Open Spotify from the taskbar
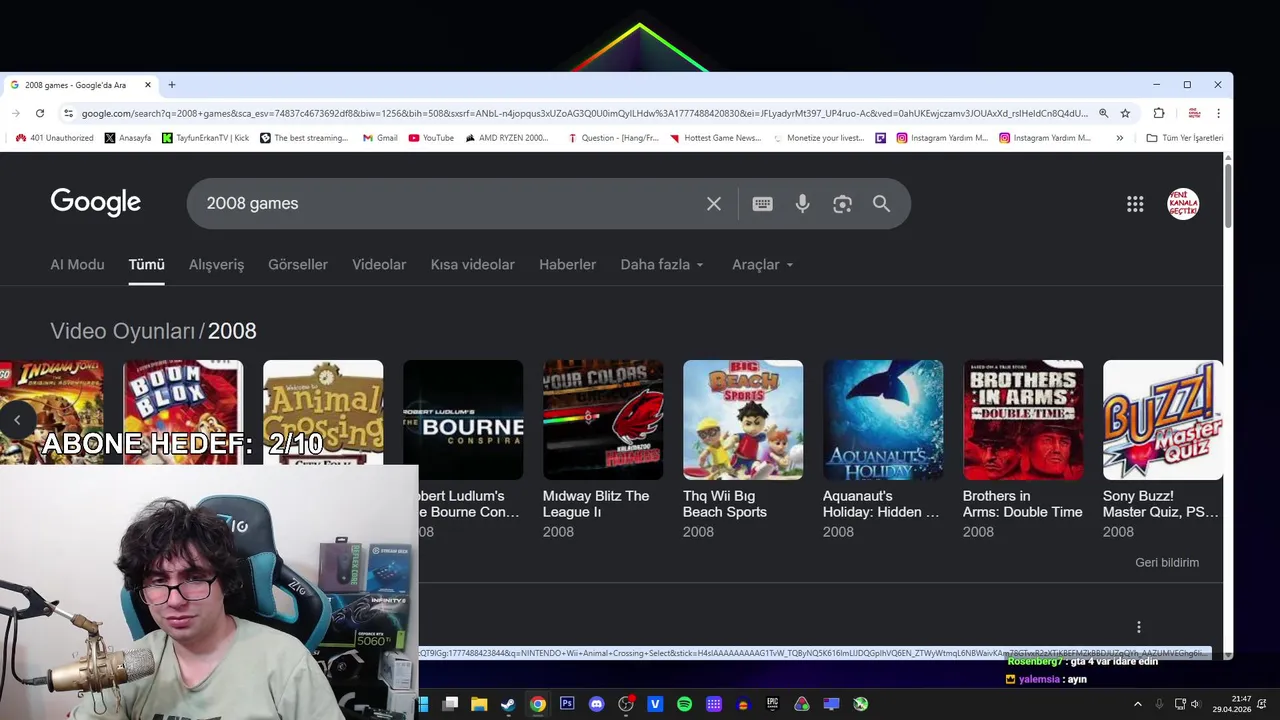This screenshot has height=720, width=1280. click(x=684, y=704)
